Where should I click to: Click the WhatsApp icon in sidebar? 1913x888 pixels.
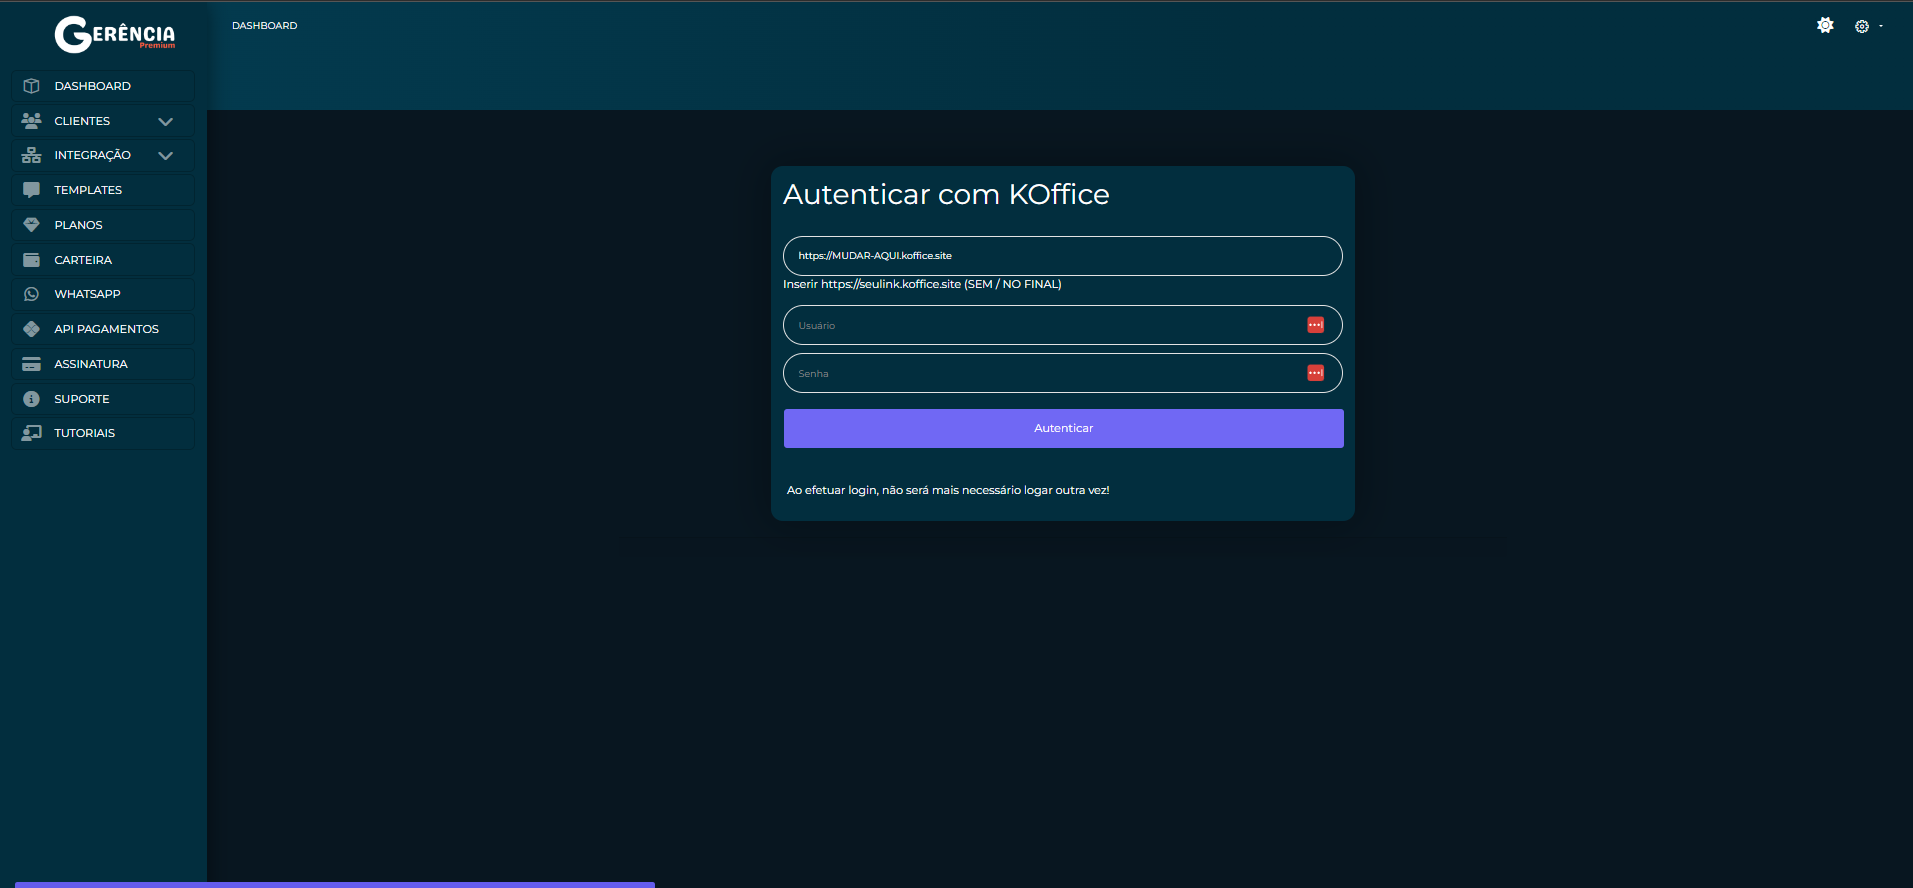pyautogui.click(x=32, y=294)
